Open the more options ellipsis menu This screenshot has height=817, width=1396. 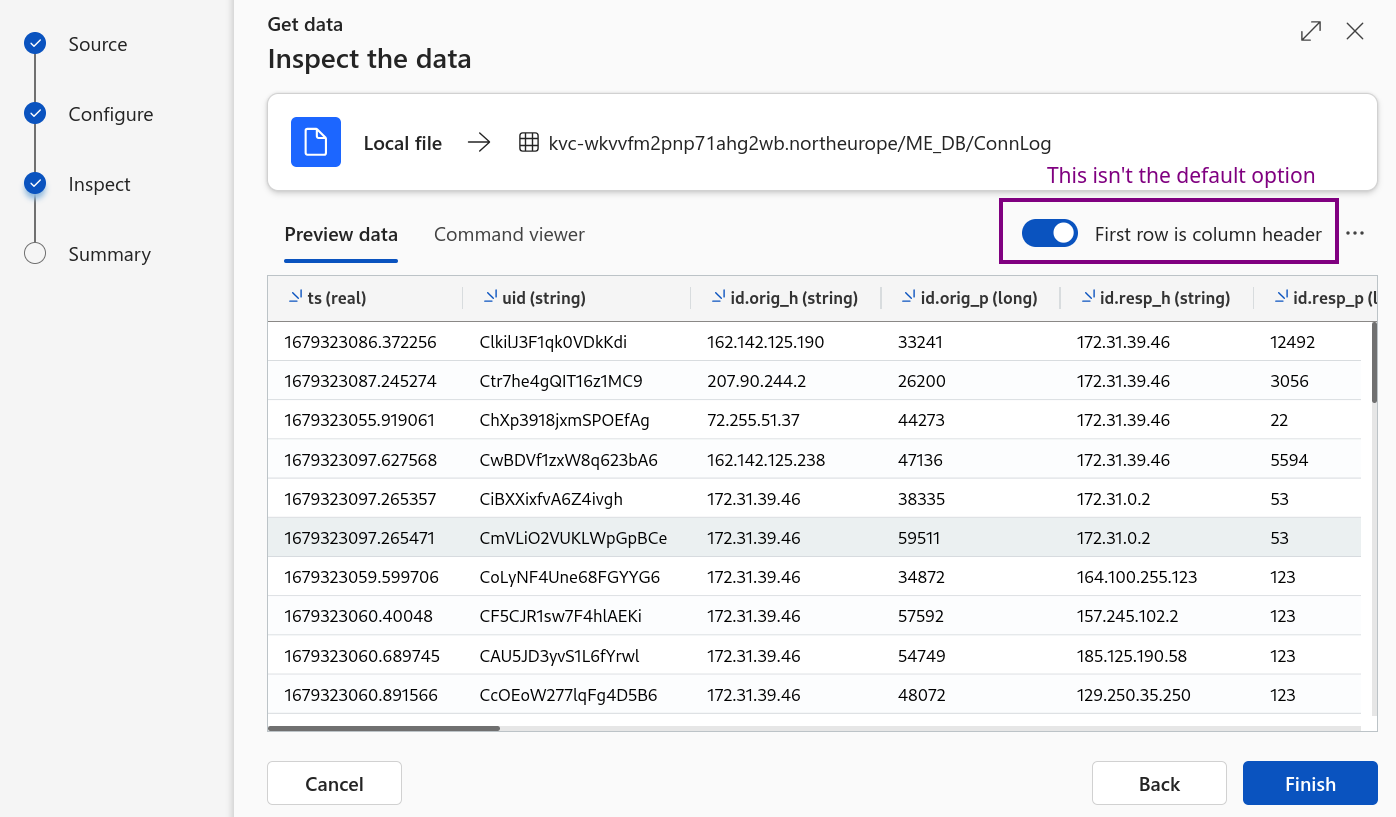click(x=1355, y=234)
